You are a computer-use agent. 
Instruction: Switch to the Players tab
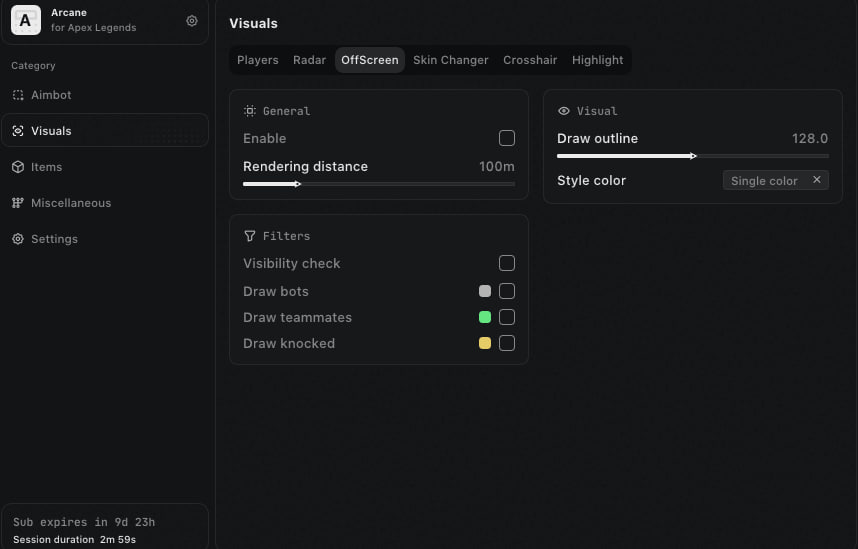(258, 60)
